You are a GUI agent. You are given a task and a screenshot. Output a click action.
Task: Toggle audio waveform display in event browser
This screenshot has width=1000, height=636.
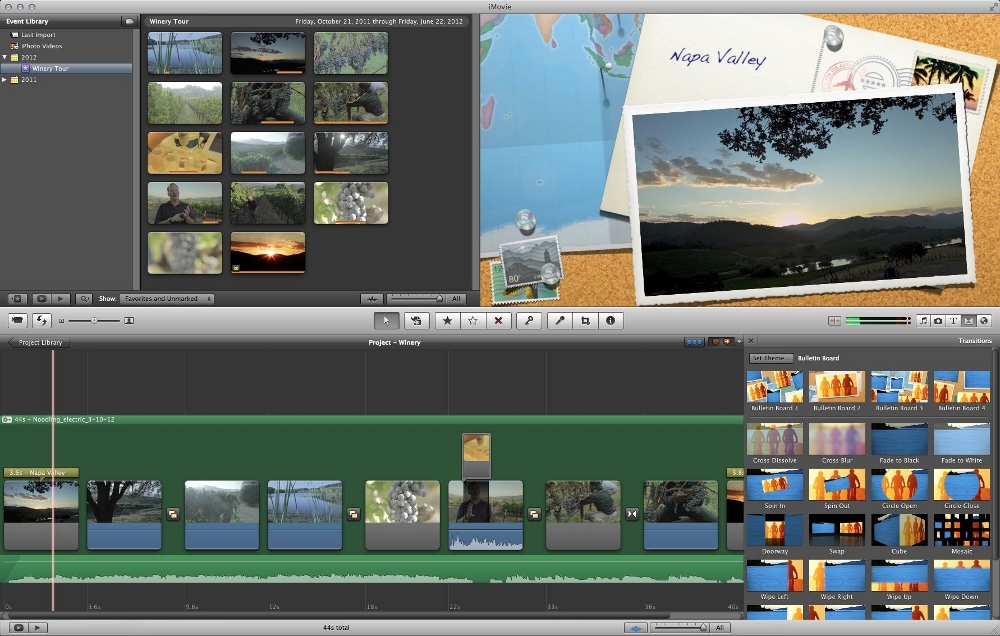coord(372,298)
